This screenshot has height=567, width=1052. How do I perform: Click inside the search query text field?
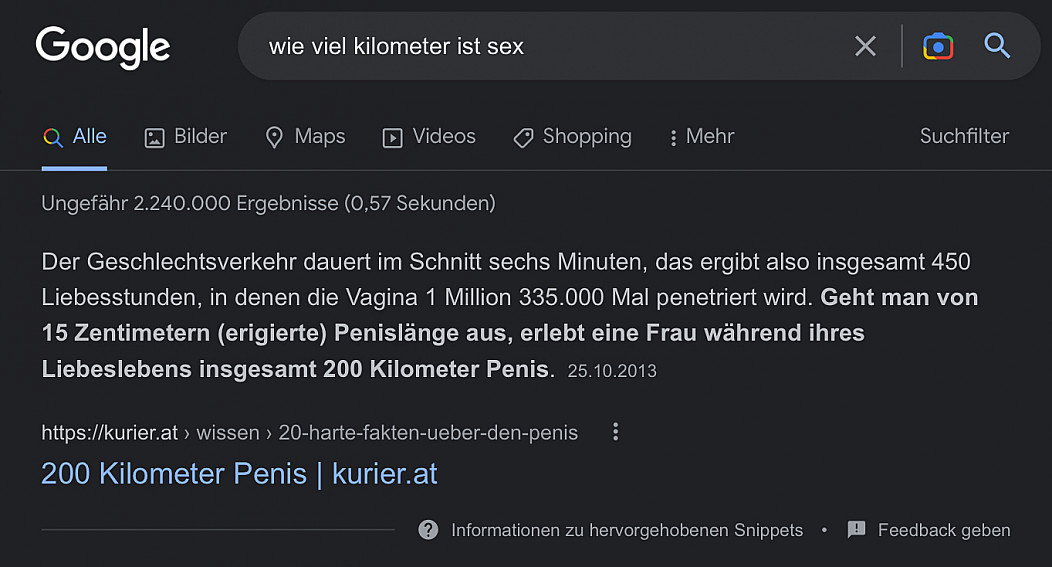[x=550, y=46]
